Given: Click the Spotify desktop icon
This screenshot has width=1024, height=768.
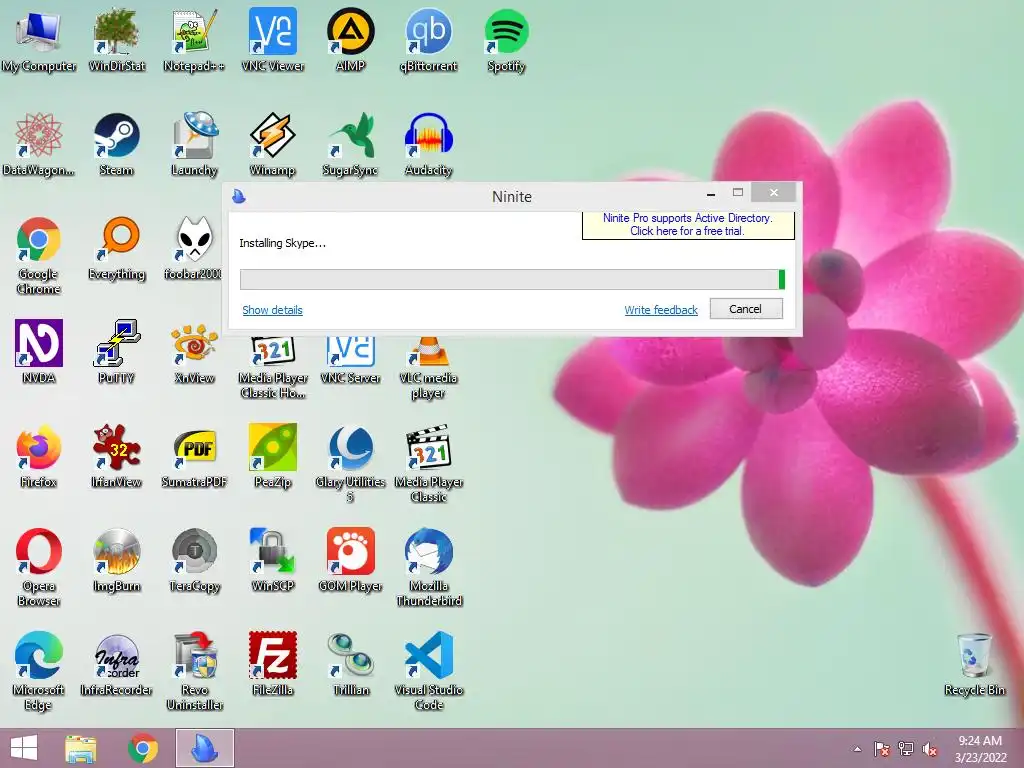Looking at the screenshot, I should point(506,39).
